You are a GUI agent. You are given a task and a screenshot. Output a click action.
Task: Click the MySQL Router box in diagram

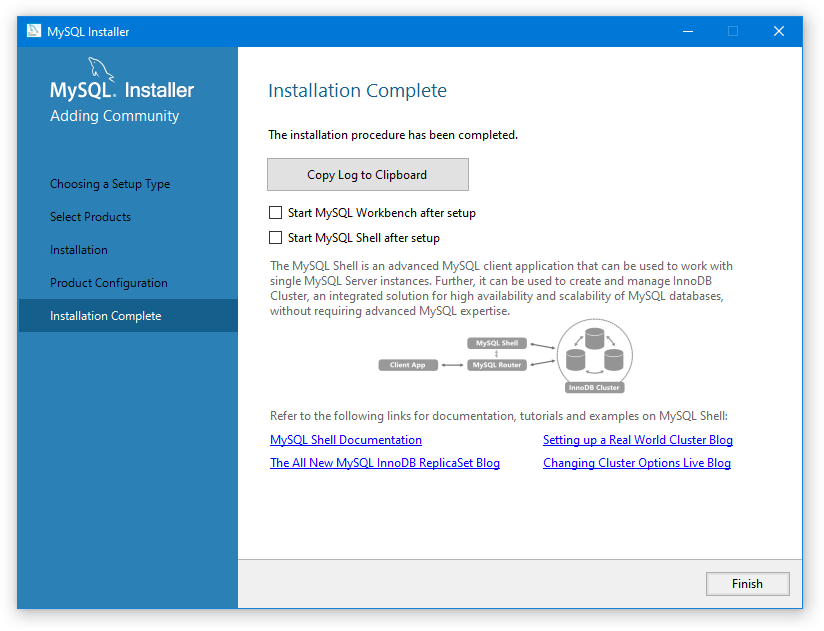497,365
